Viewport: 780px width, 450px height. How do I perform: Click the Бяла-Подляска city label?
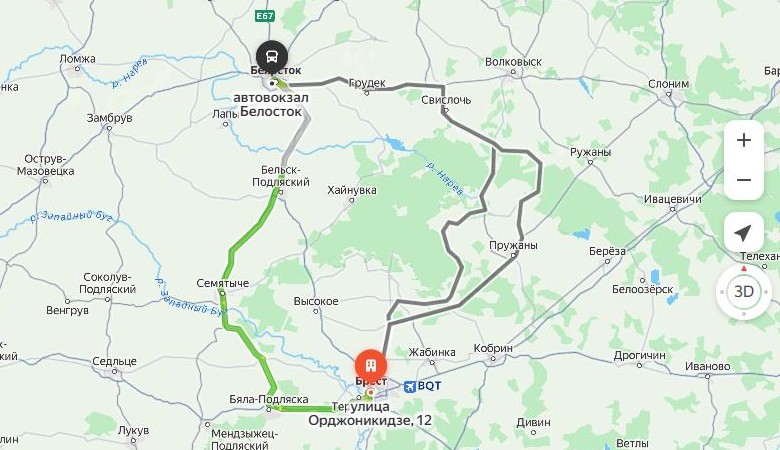click(269, 399)
